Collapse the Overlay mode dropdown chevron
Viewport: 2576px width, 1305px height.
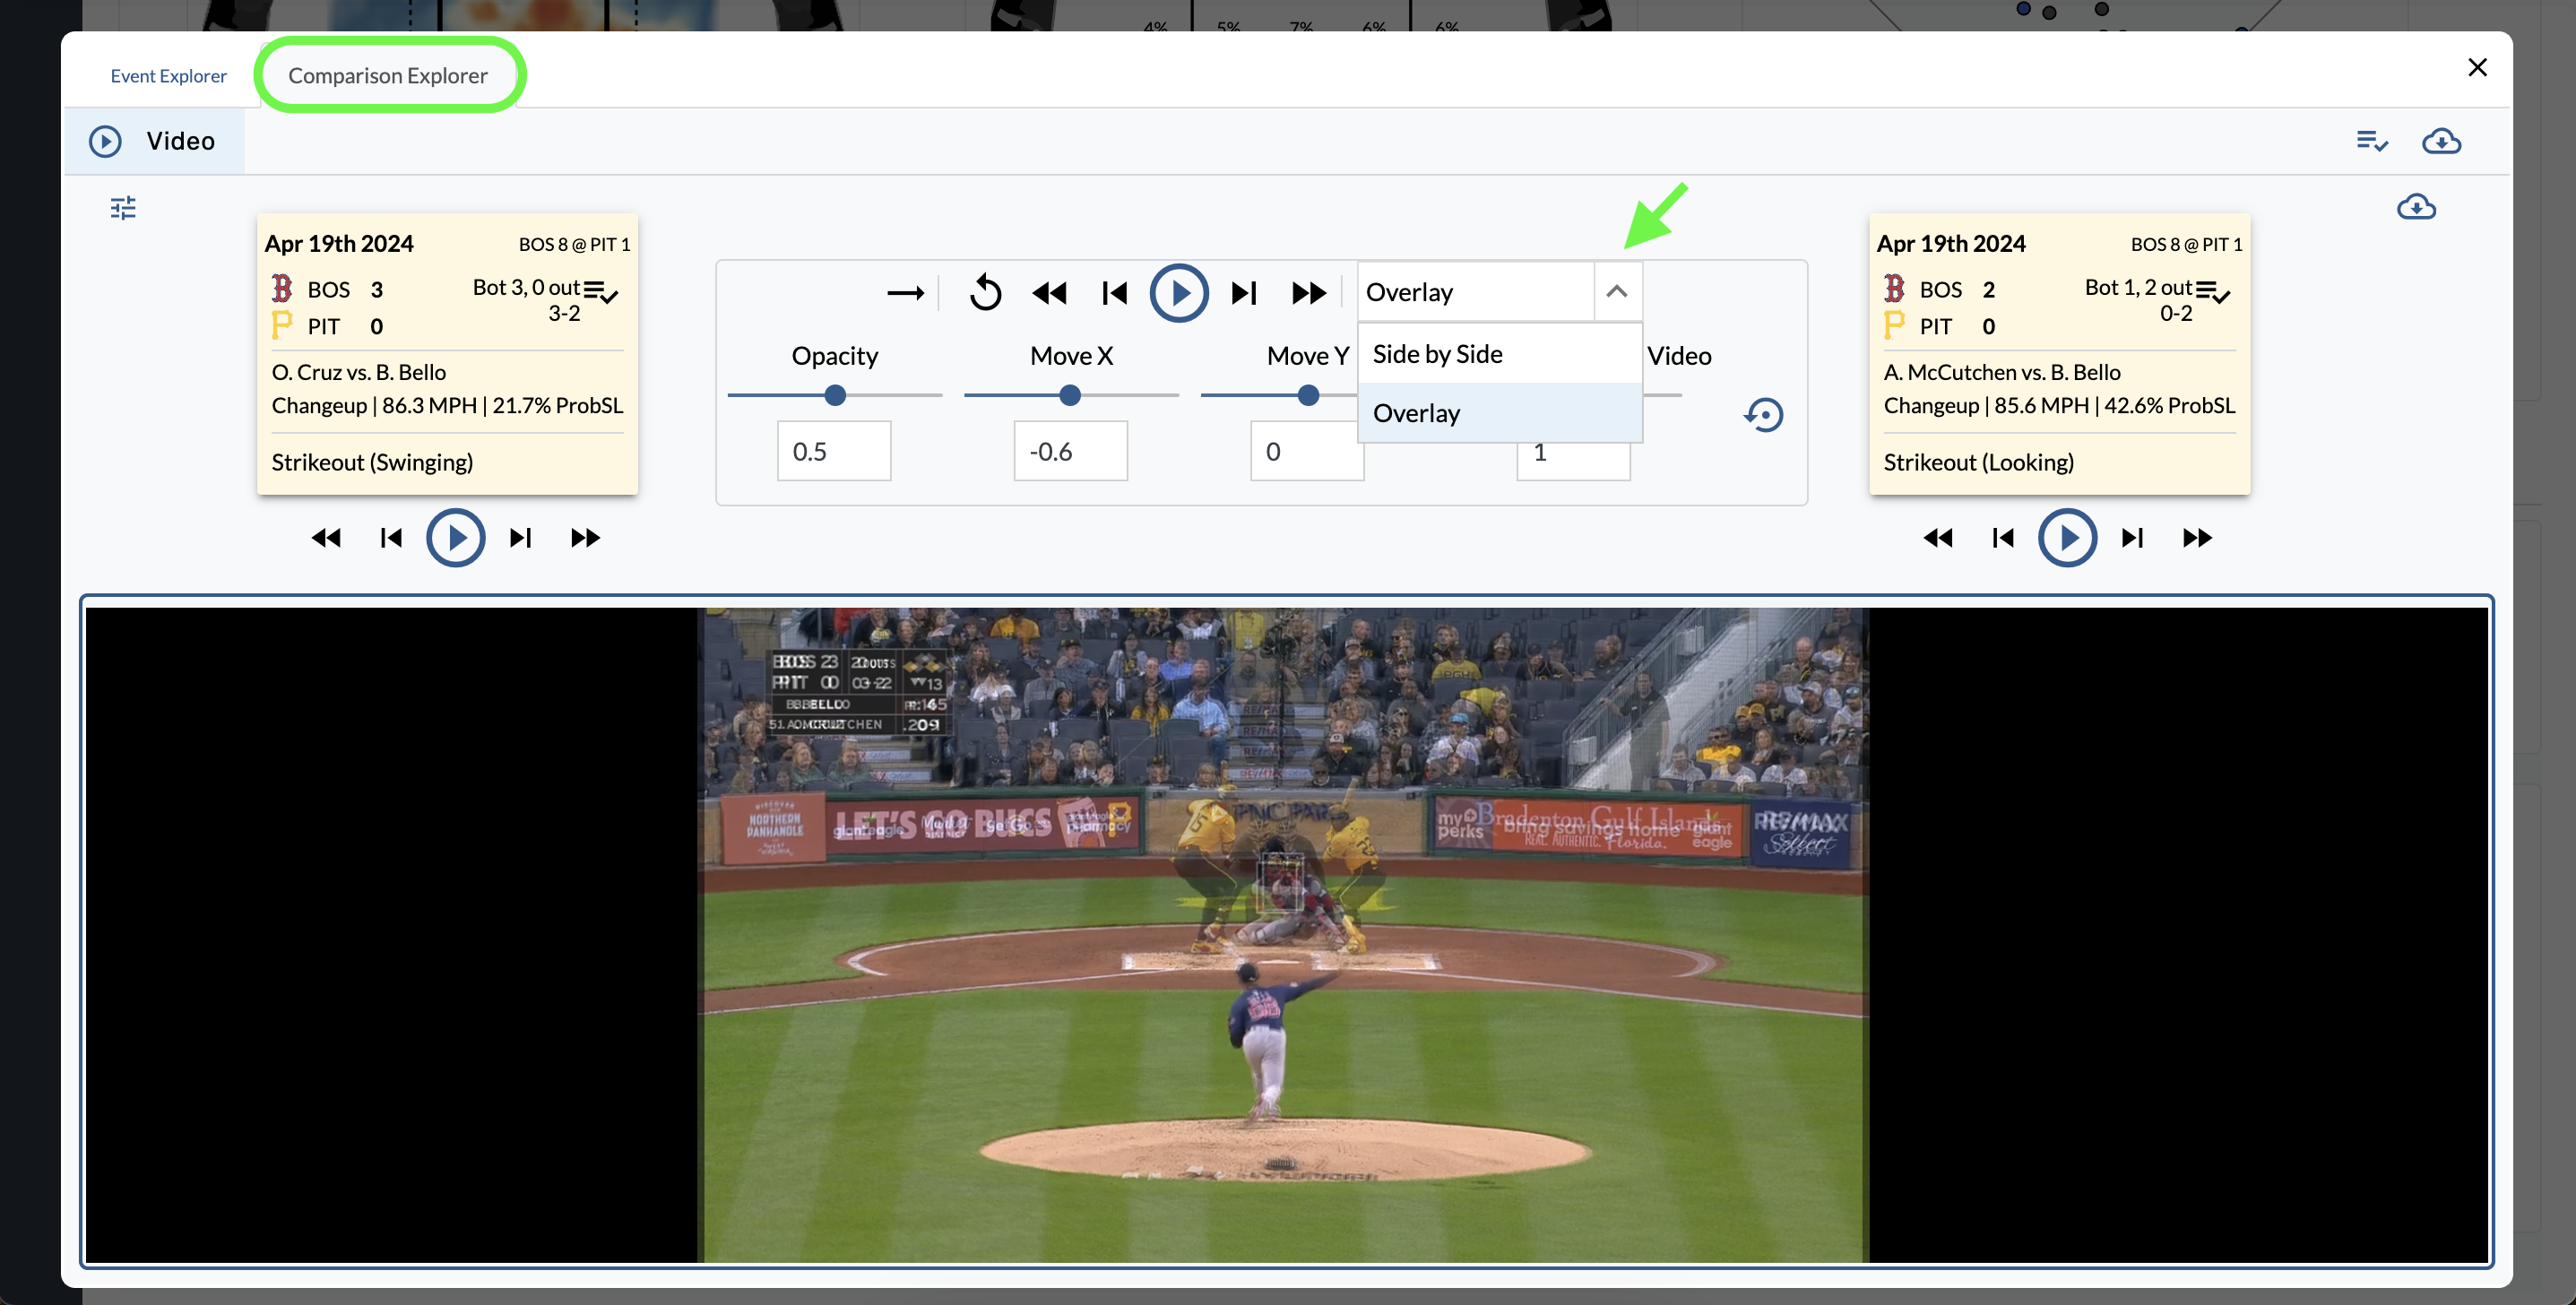1618,291
